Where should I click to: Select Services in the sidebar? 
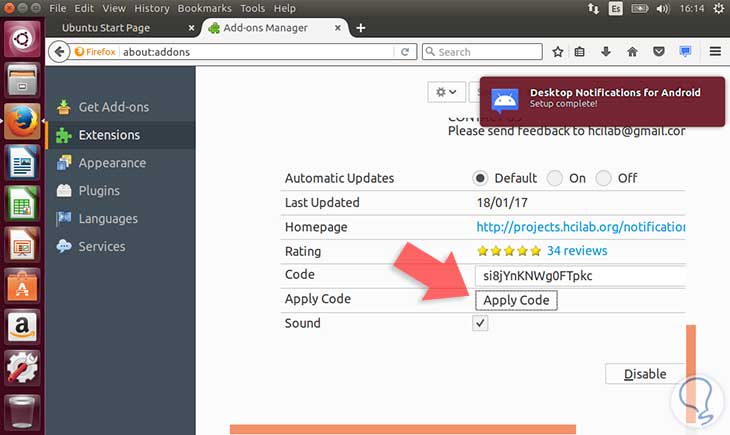(121, 246)
